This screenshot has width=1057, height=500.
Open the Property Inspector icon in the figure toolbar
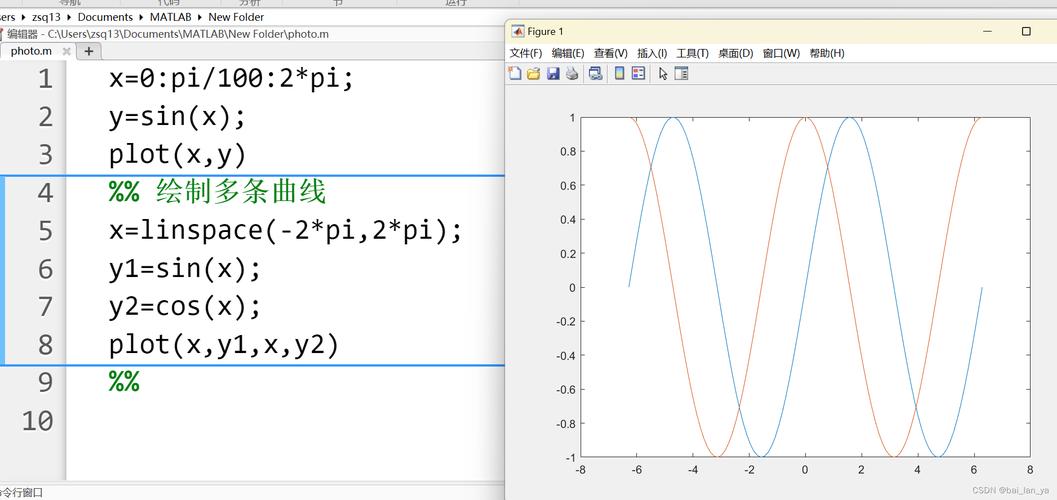click(682, 74)
